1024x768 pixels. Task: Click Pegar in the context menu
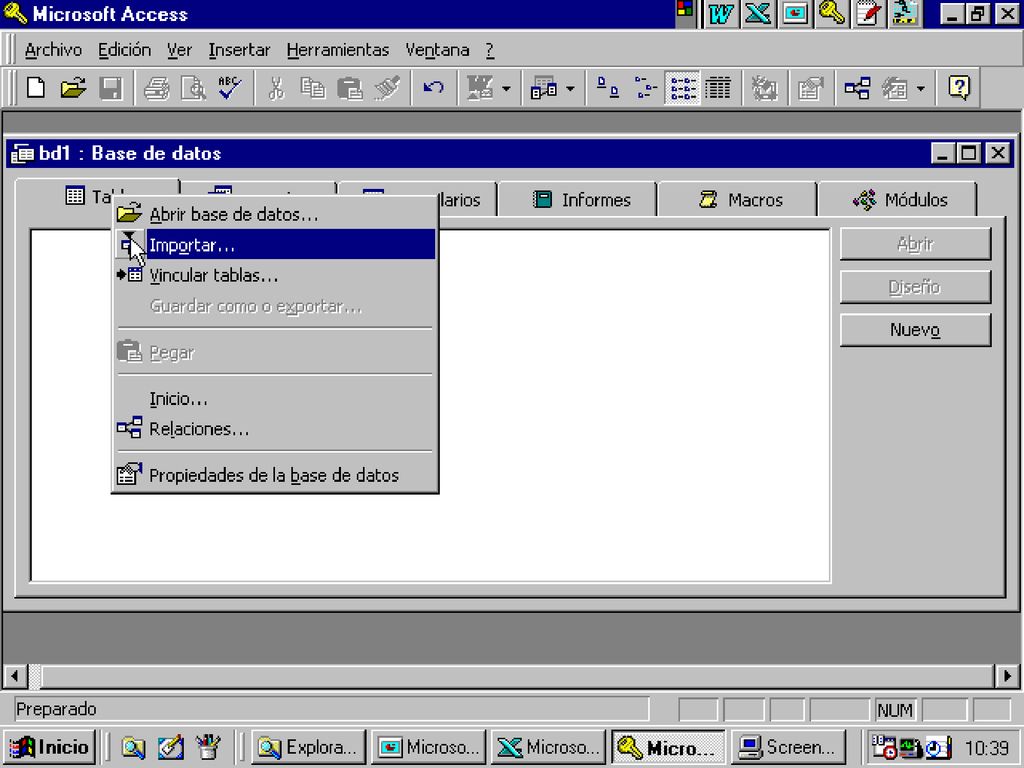275,353
